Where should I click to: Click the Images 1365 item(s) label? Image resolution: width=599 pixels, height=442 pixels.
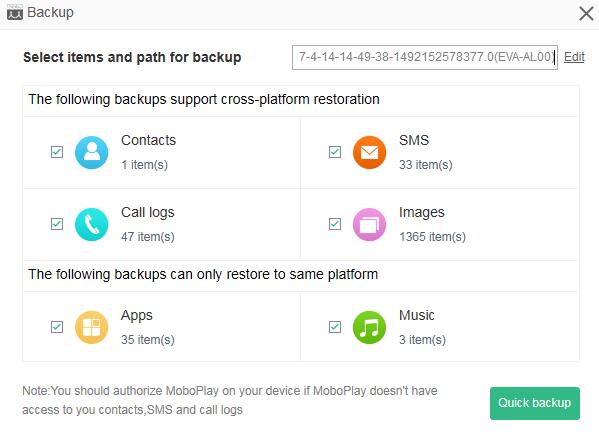click(432, 237)
